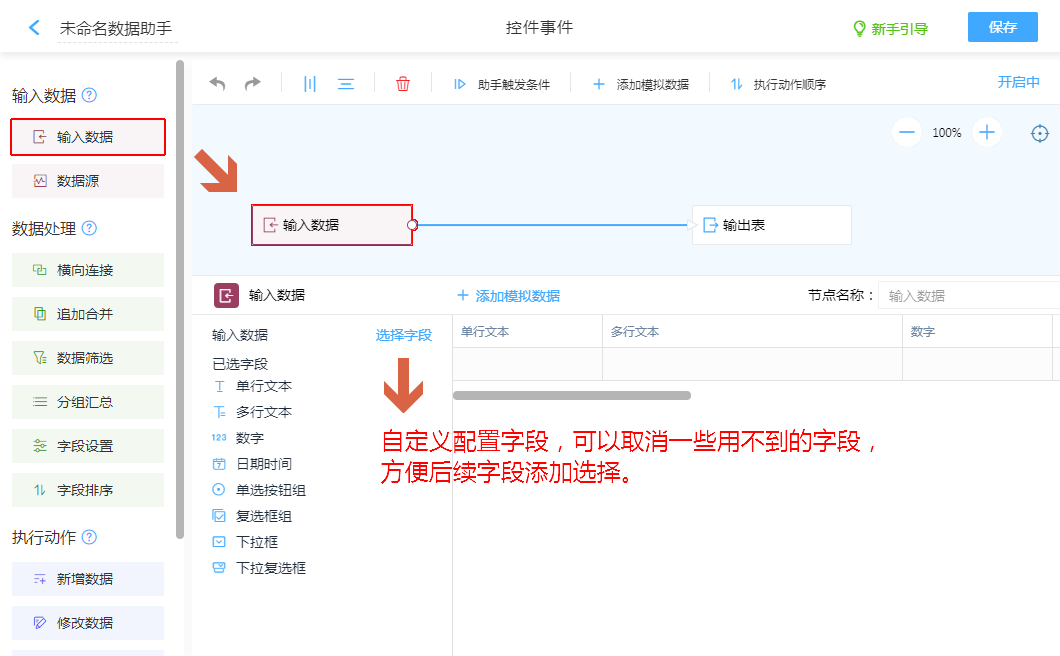Open help icon beside 数据处理 heading
1060x656 pixels.
pyautogui.click(x=89, y=228)
